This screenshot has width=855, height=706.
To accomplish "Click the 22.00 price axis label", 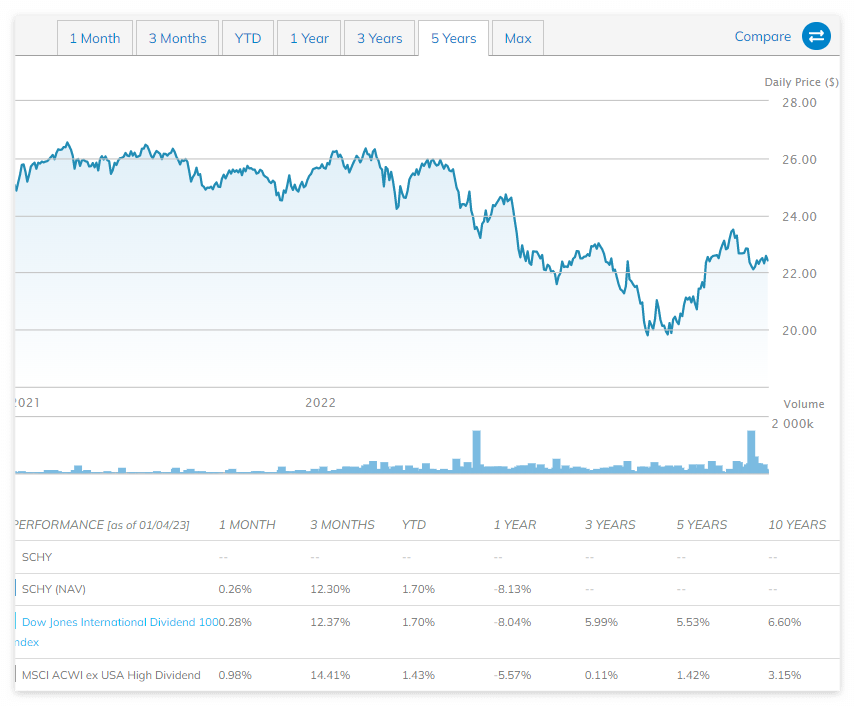I will [x=799, y=274].
